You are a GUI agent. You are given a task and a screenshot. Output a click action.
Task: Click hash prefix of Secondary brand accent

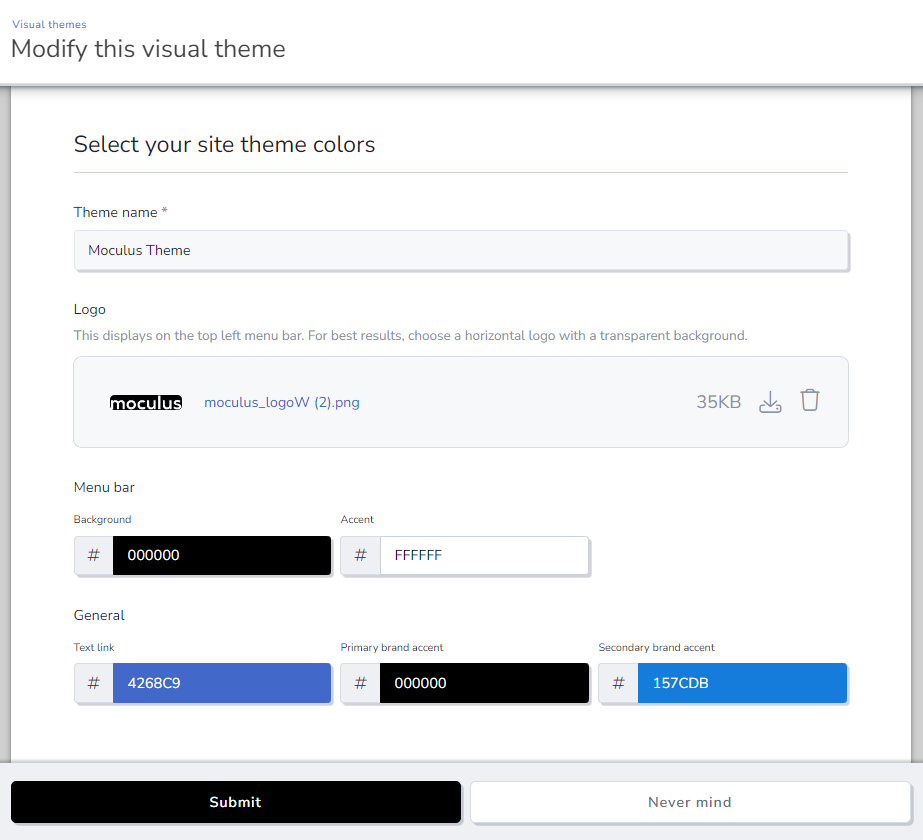point(619,684)
